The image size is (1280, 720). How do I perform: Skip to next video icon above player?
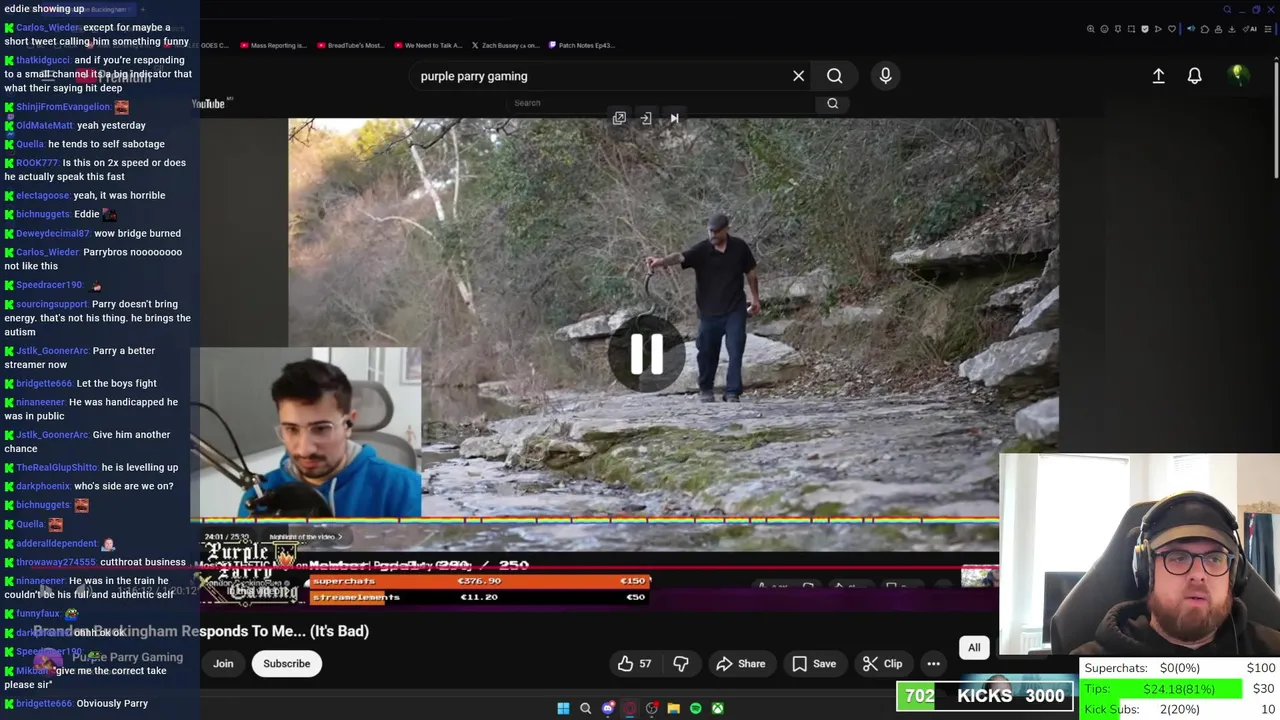point(674,119)
